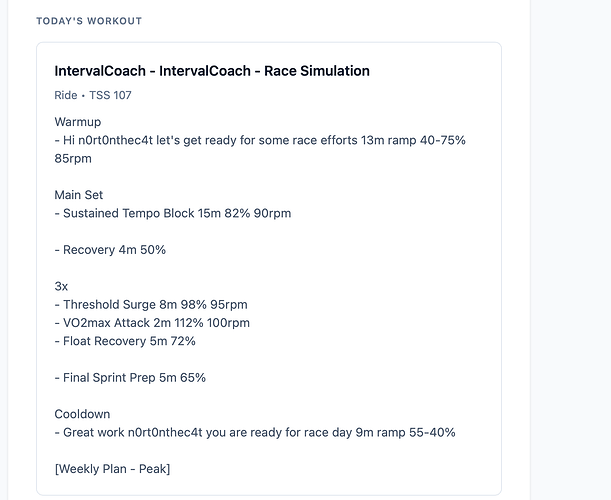Select the Cooldown section heading
The height and width of the screenshot is (500, 611).
[82, 414]
